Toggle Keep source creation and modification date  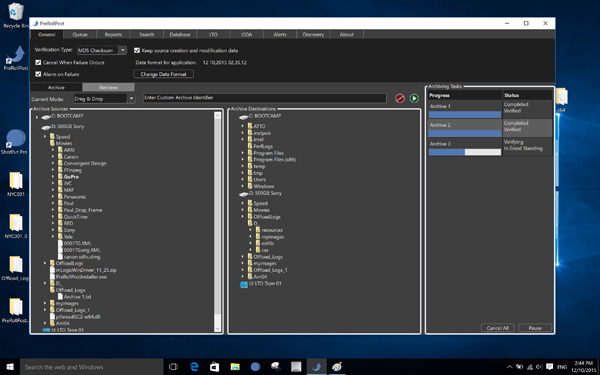[x=137, y=50]
